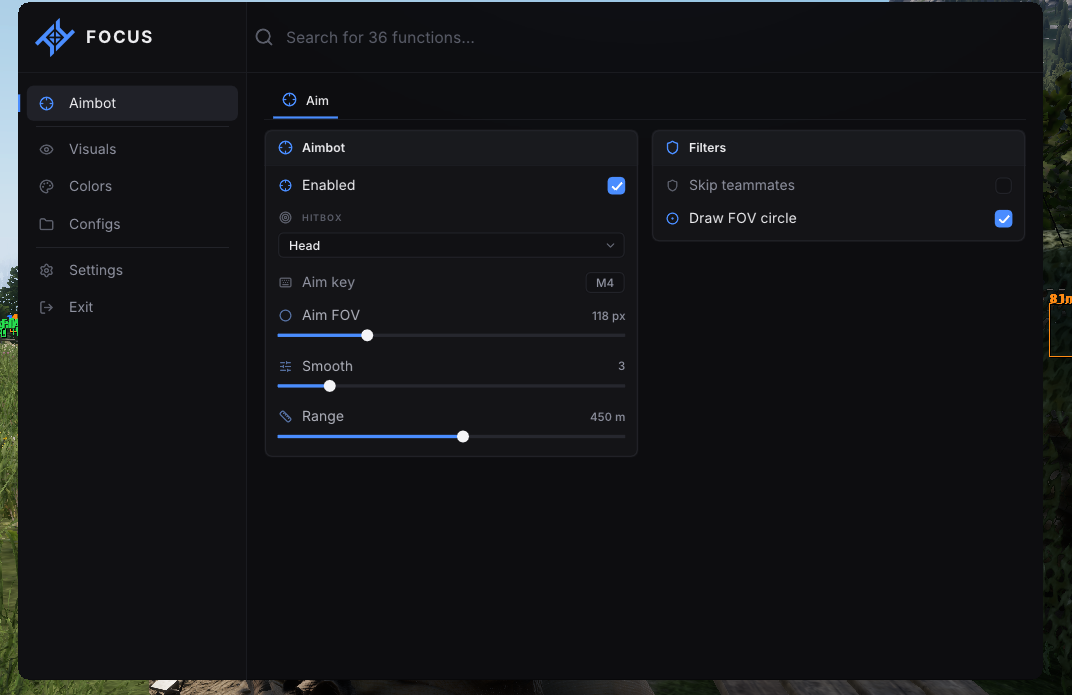Click the Exit door-arrow icon
1072x695 pixels.
pyautogui.click(x=46, y=308)
